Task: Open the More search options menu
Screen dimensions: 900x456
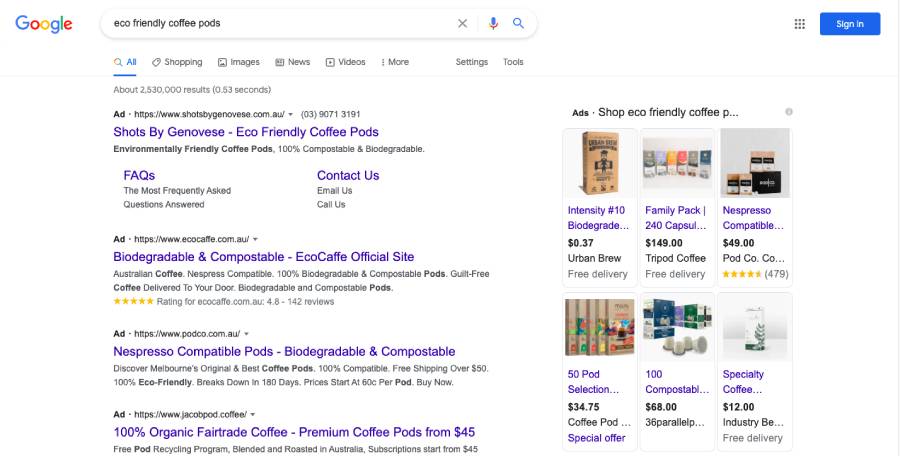Action: coord(395,62)
